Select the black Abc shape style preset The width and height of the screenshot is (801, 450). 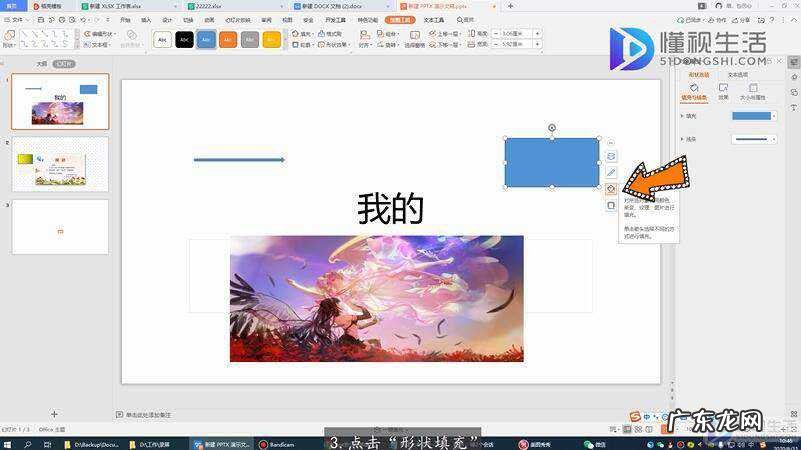pyautogui.click(x=184, y=39)
